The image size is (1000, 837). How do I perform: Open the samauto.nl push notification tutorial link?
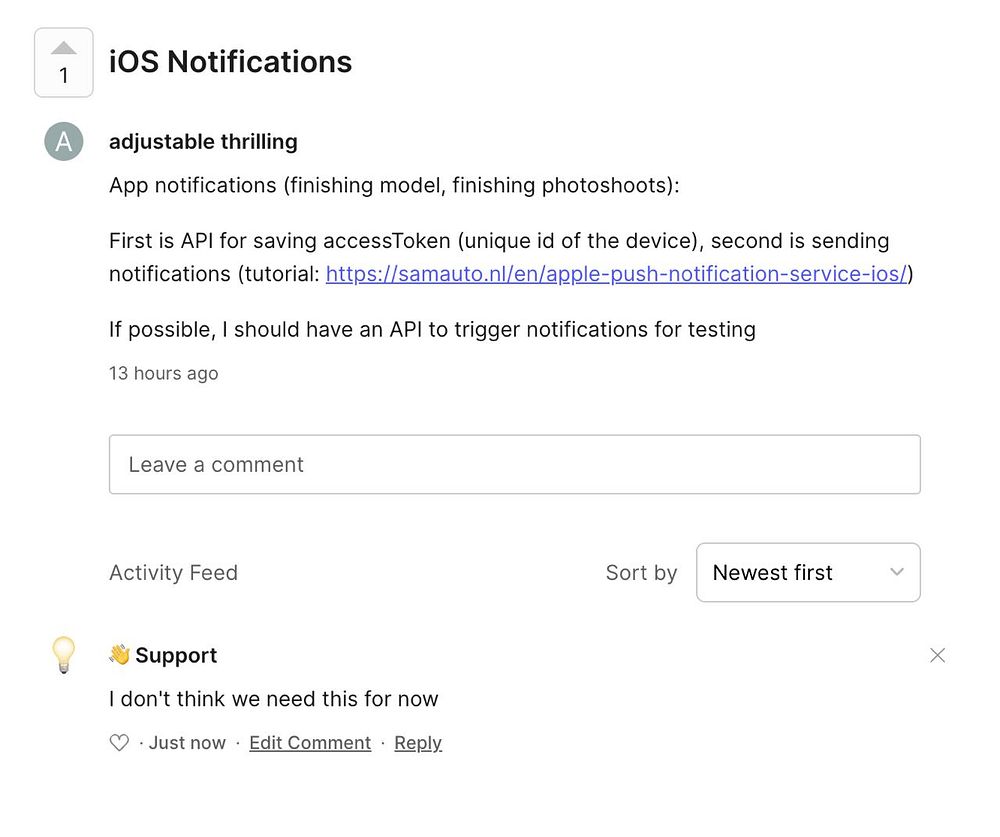(x=617, y=274)
